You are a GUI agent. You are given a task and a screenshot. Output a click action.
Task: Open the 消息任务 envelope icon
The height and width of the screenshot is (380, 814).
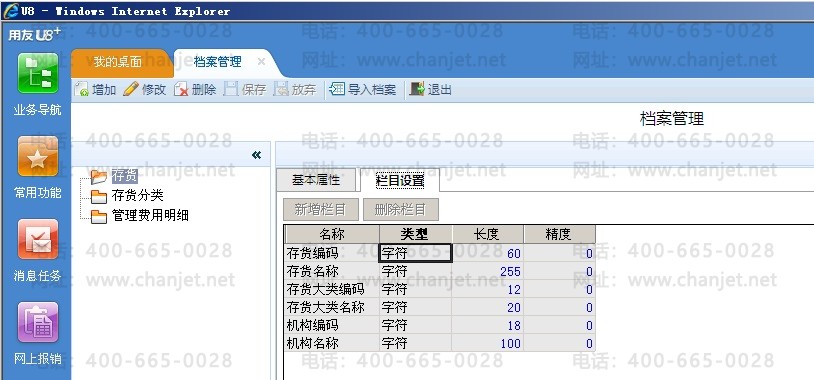pos(38,239)
